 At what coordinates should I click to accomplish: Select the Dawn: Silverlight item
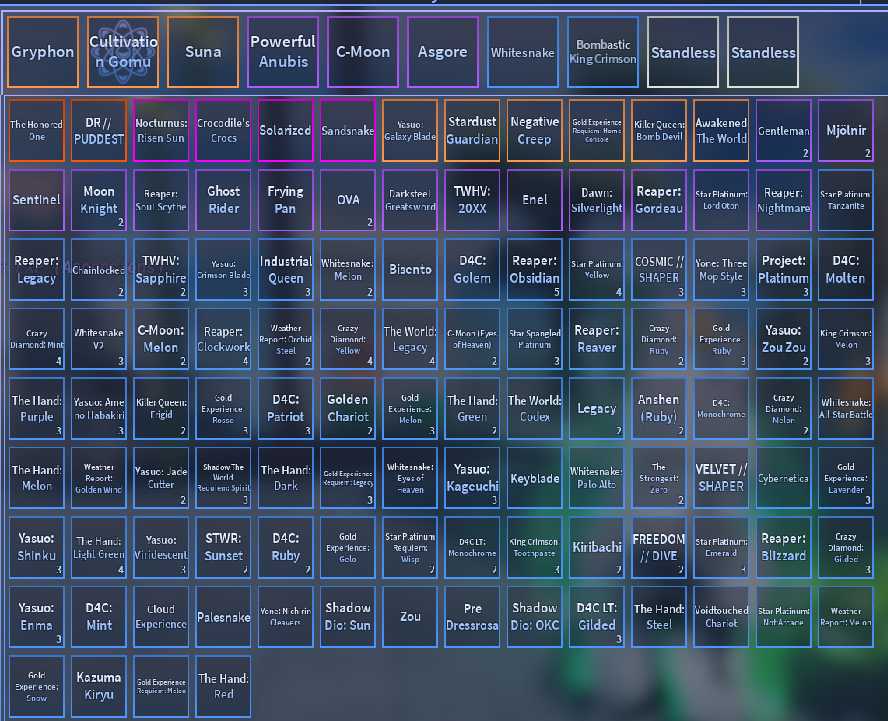[596, 200]
